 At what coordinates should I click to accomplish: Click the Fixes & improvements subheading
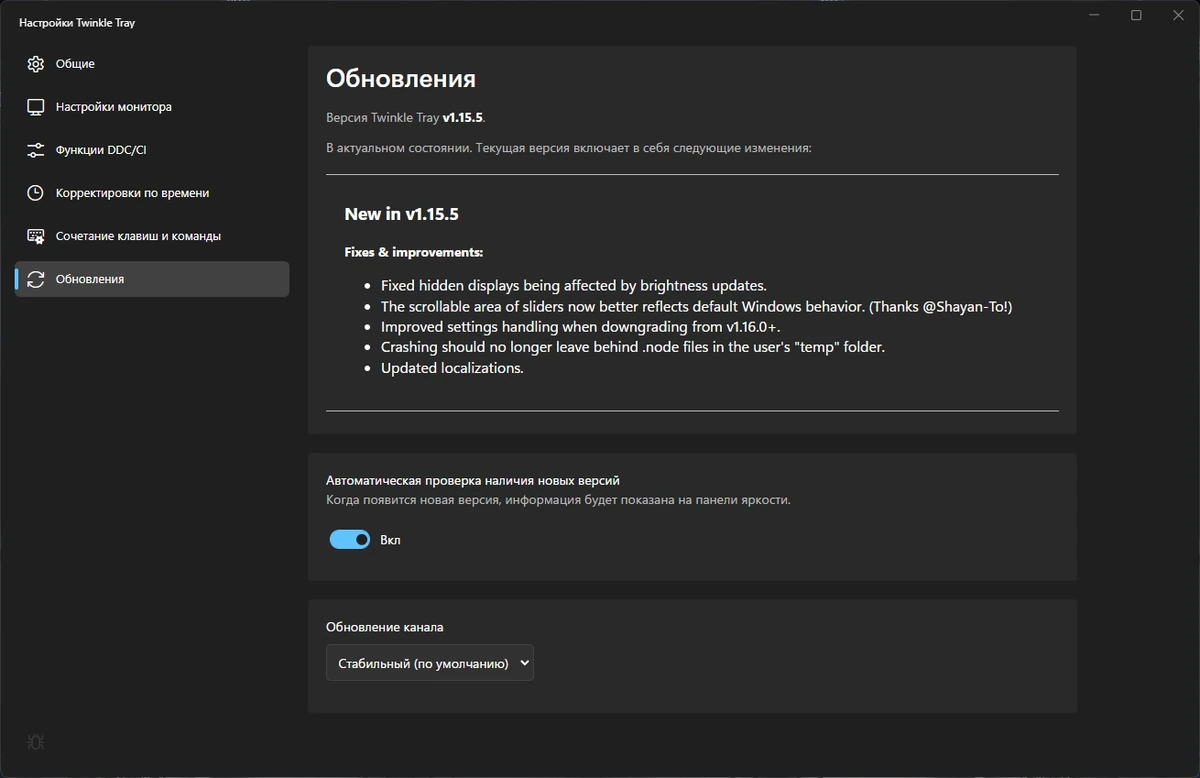coord(414,252)
